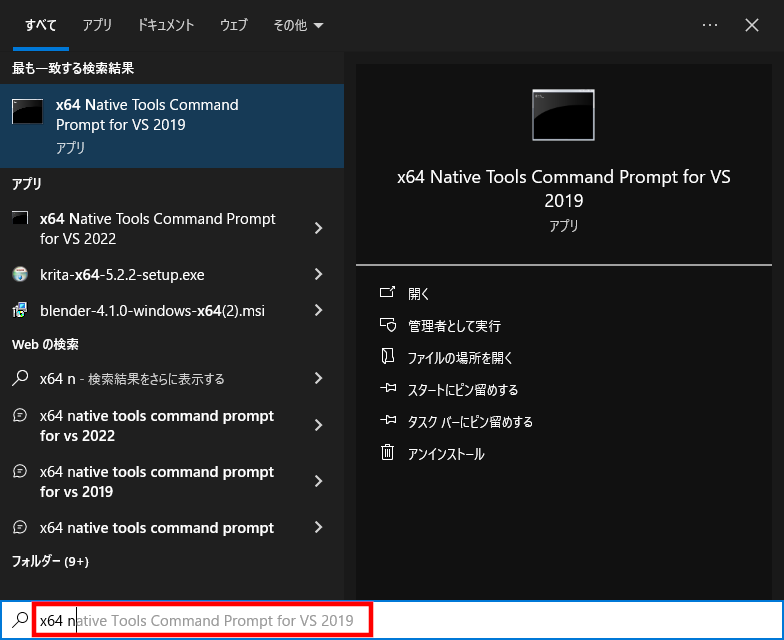Click chat icon beside 'for vs 2022' web suggestion

click(x=20, y=416)
